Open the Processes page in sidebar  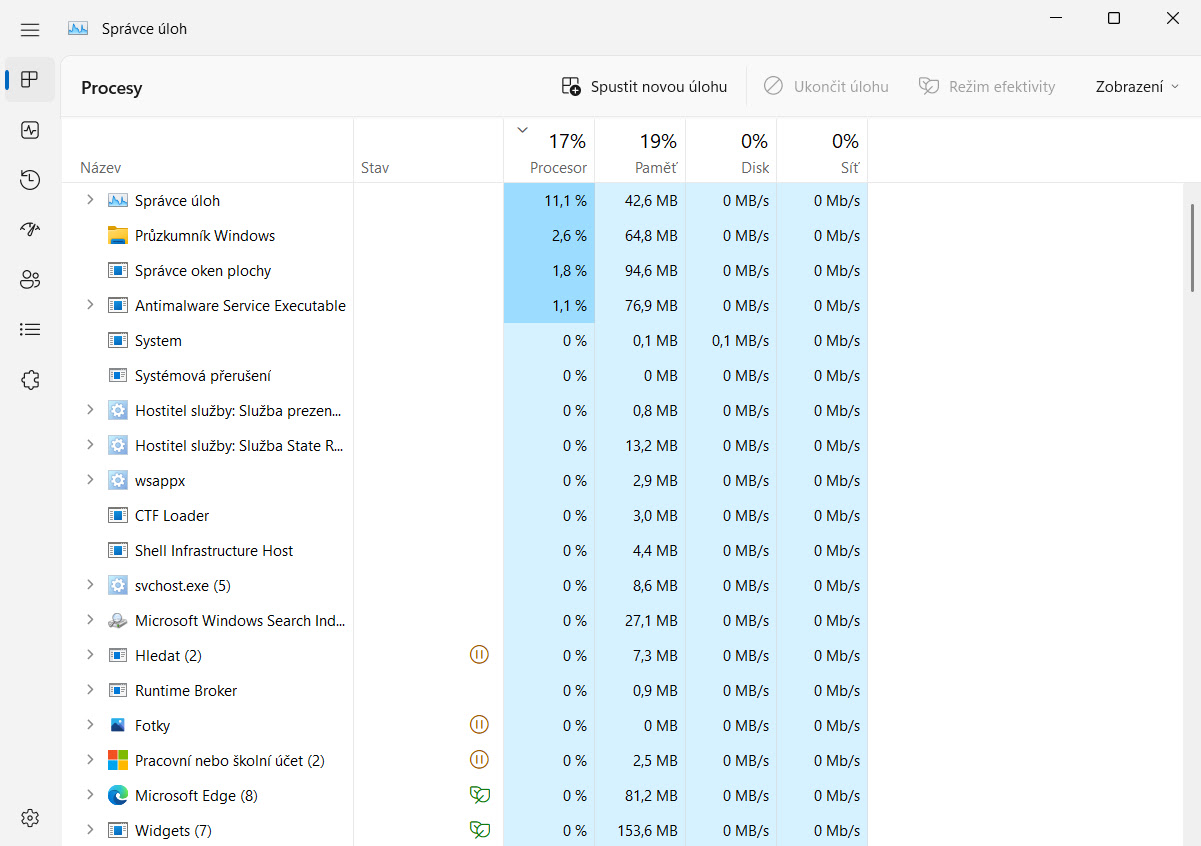click(30, 80)
